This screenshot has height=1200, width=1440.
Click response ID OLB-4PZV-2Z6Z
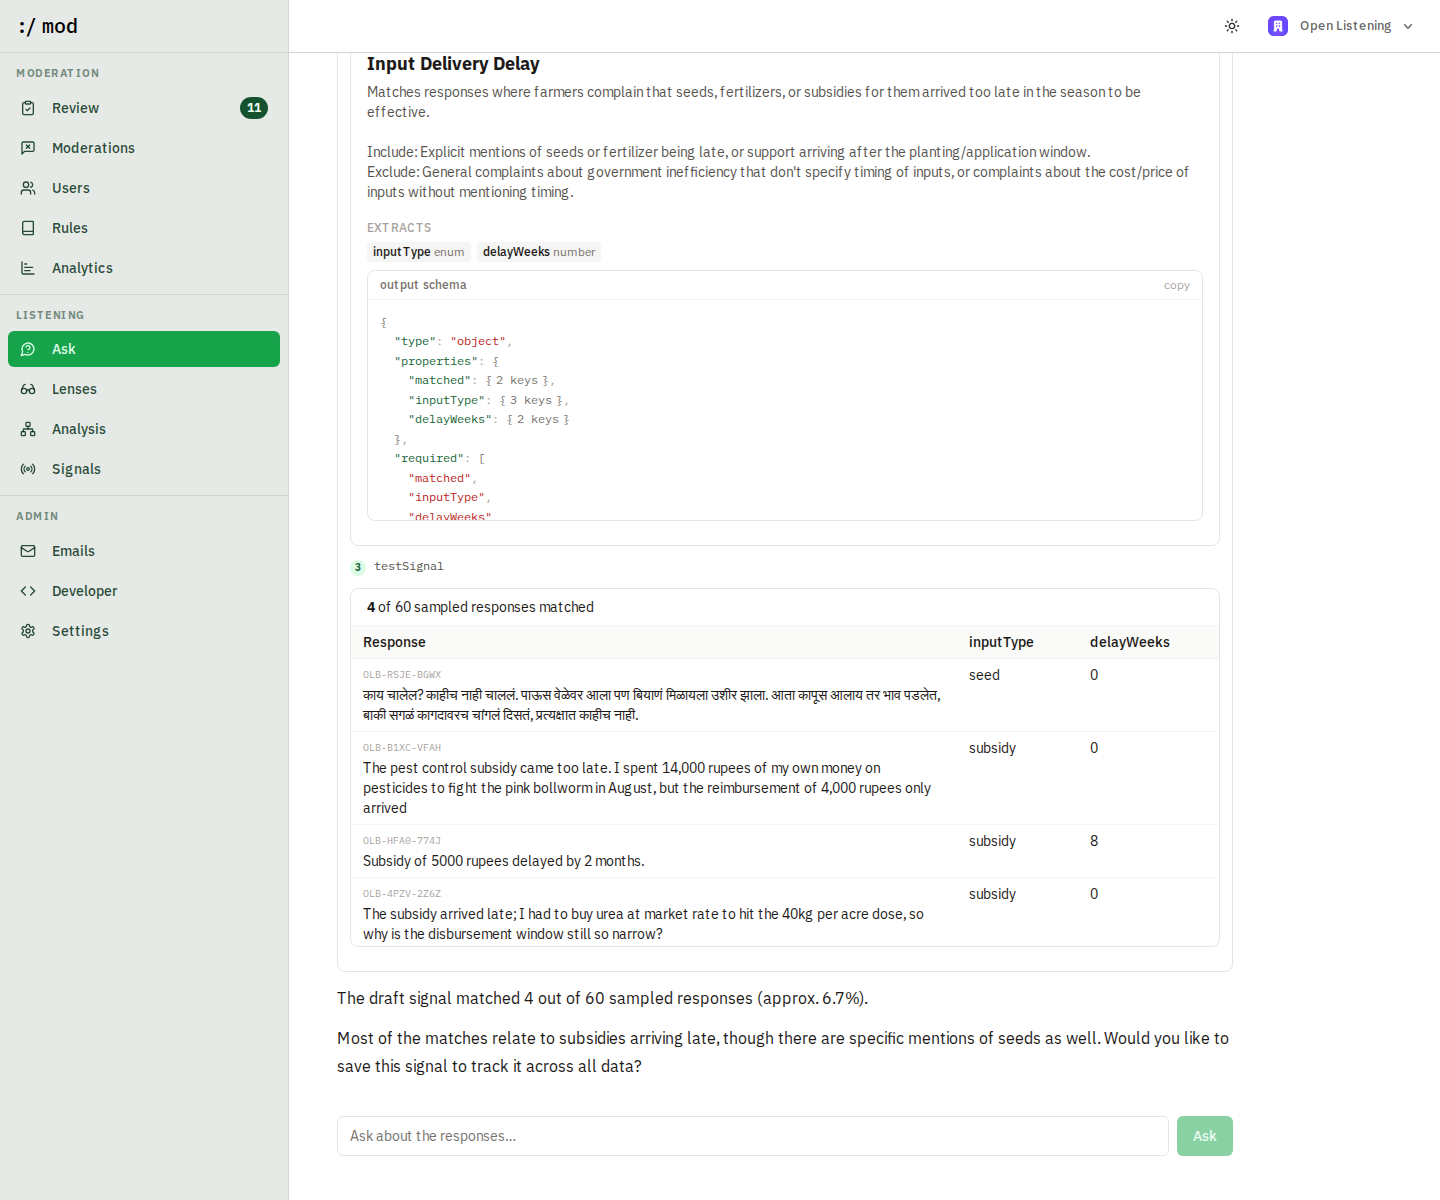click(x=402, y=894)
